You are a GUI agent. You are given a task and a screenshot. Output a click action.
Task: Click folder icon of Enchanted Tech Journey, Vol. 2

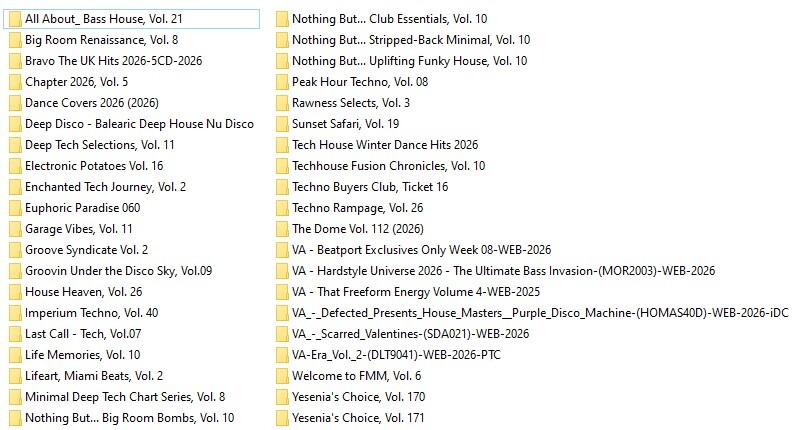[x=15, y=187]
